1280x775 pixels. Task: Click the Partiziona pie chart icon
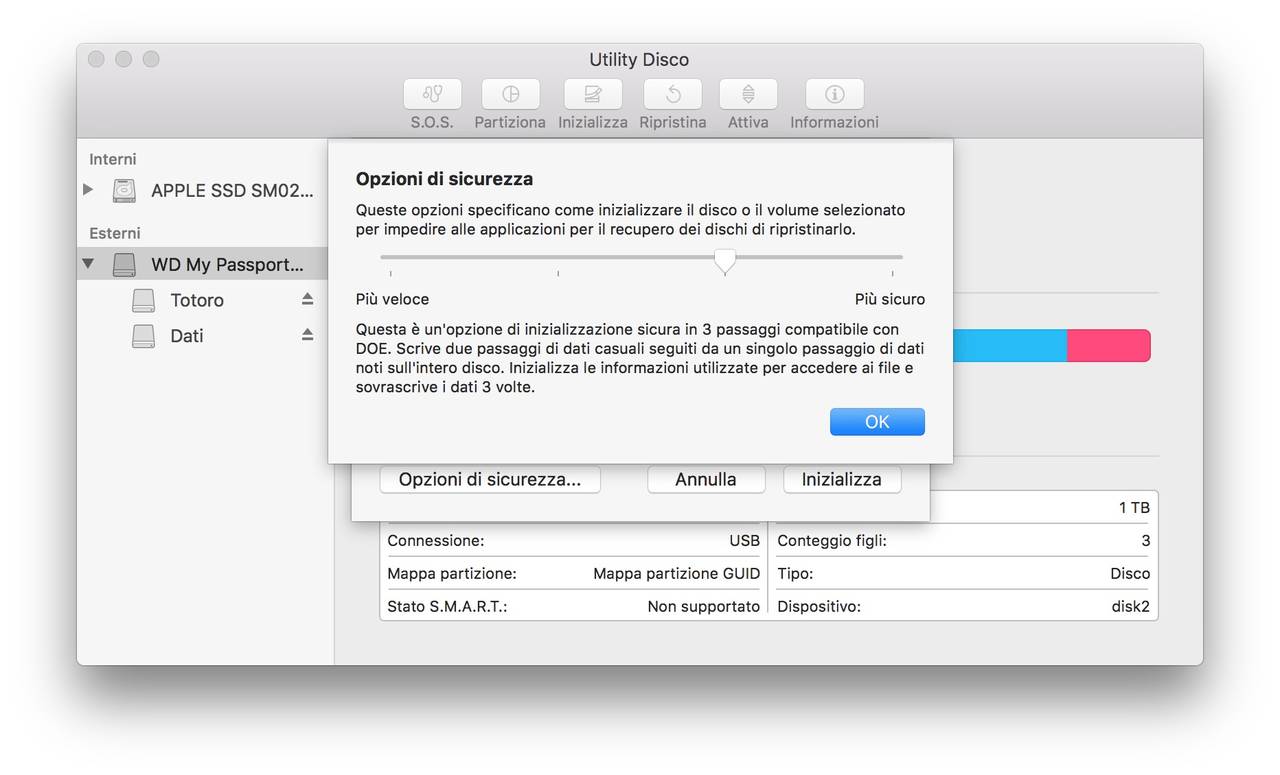pyautogui.click(x=510, y=94)
